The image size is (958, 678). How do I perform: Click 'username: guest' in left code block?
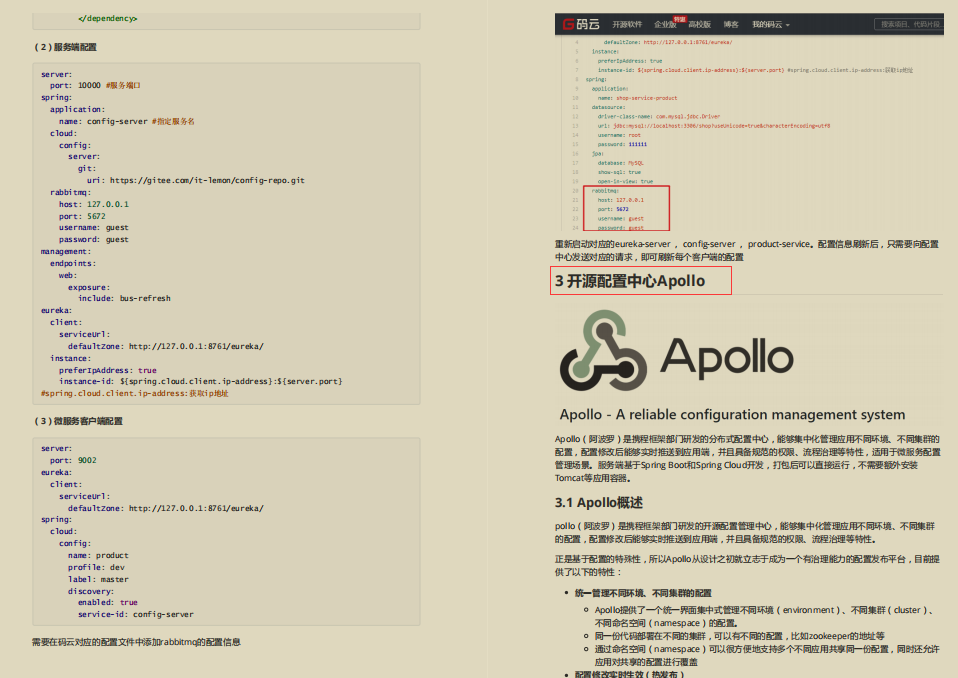point(94,227)
